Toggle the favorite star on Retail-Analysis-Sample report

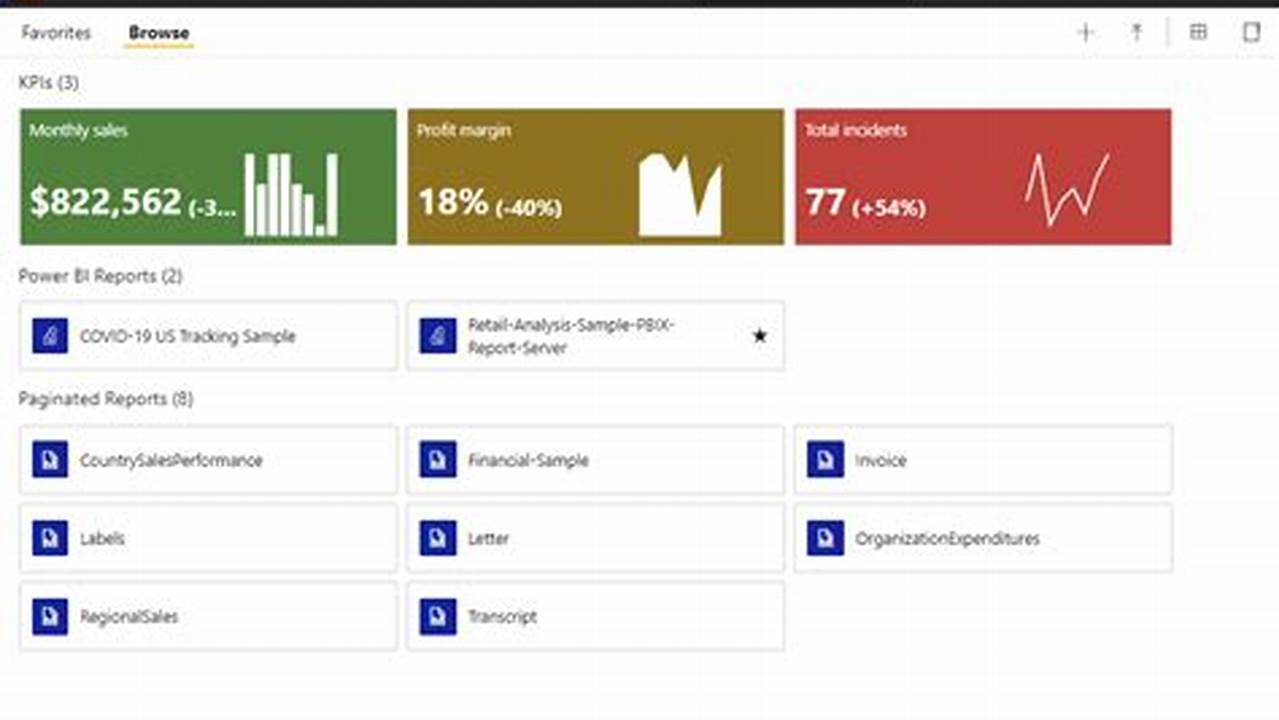(759, 336)
